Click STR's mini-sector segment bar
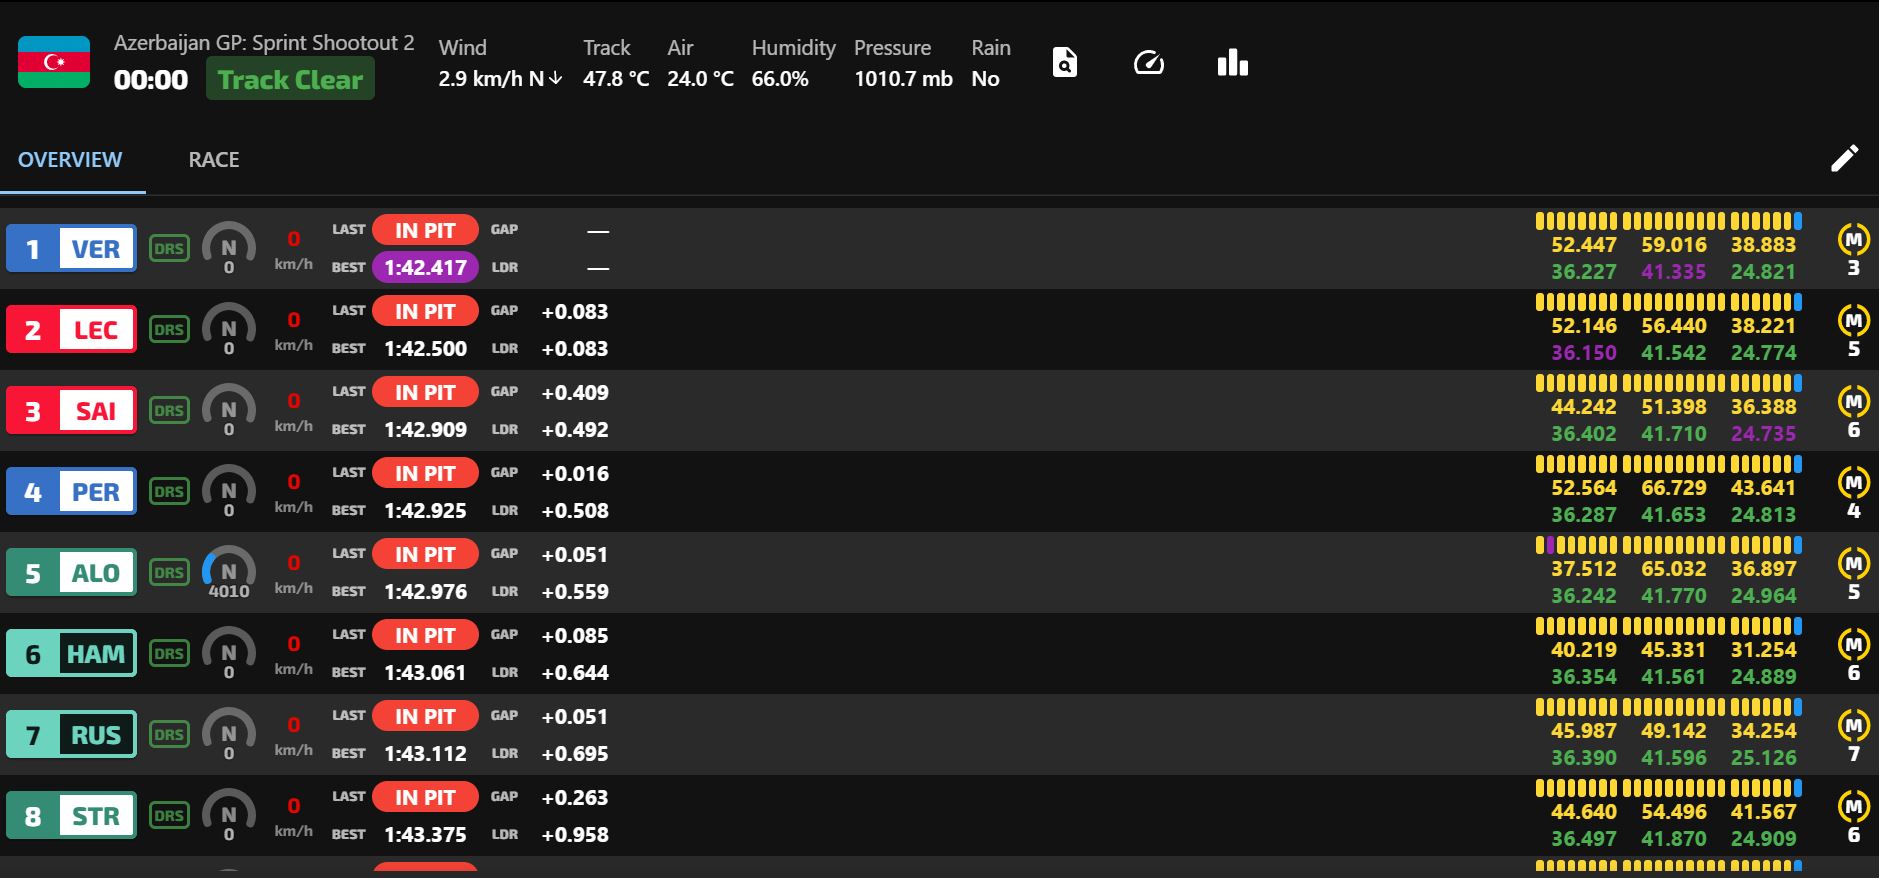Screen dimensions: 1879x878 point(1669,788)
